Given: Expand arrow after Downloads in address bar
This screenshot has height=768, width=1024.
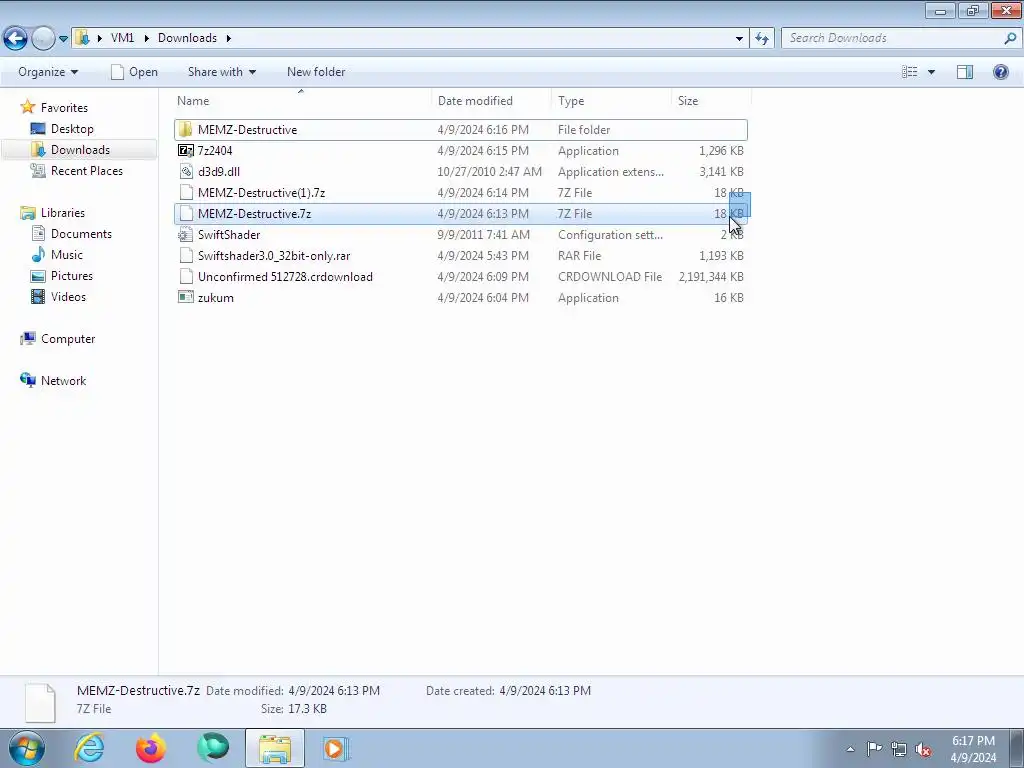Looking at the screenshot, I should point(229,38).
